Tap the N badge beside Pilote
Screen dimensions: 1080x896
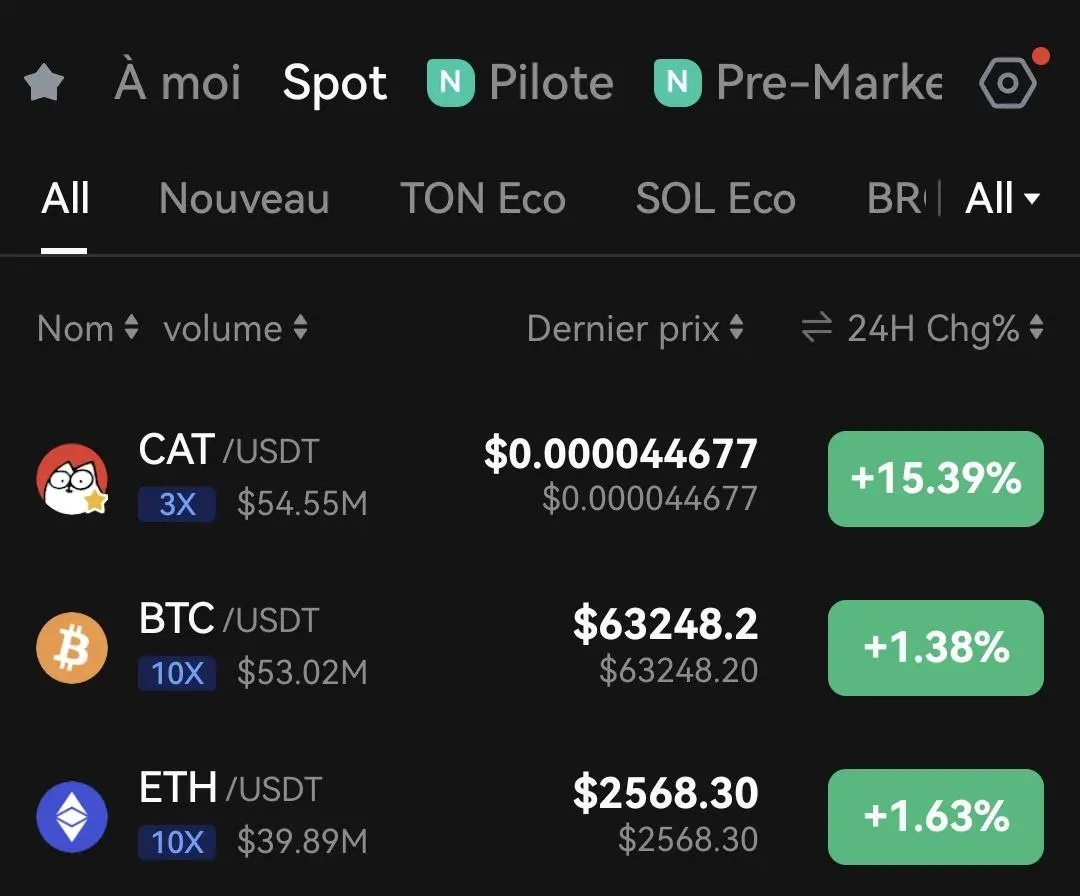(x=450, y=83)
